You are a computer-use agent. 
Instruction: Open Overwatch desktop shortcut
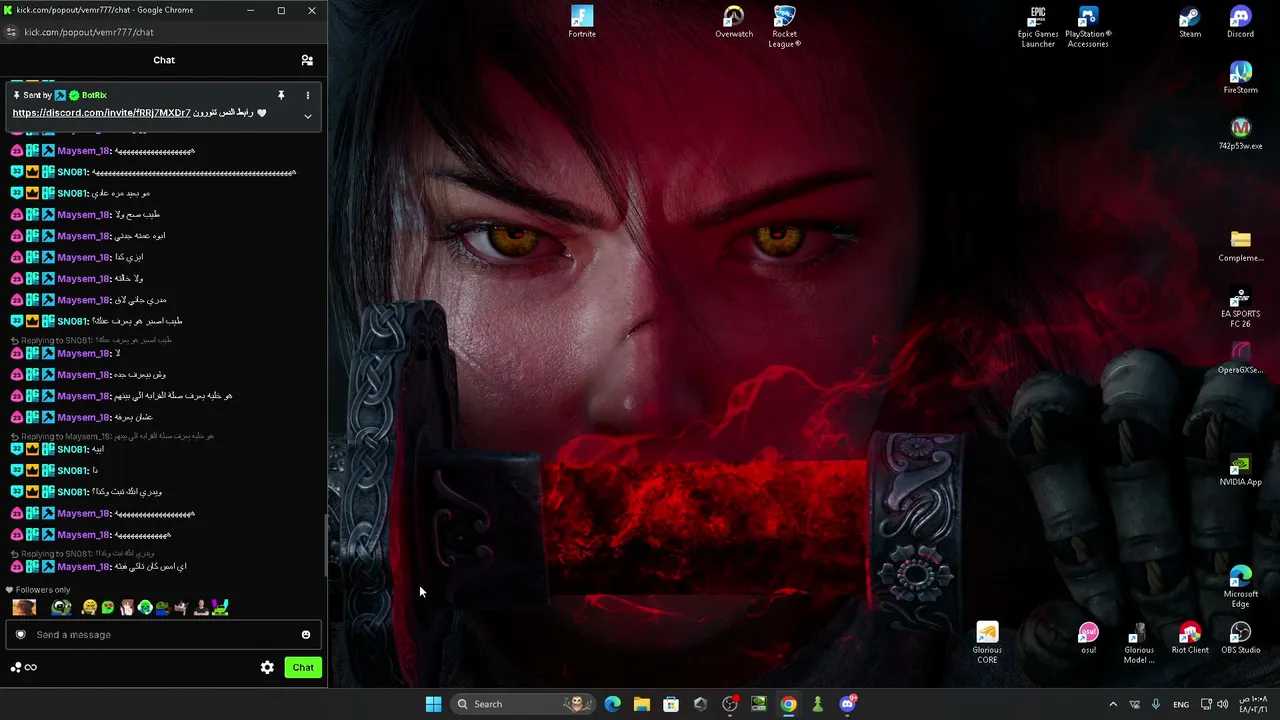[734, 22]
